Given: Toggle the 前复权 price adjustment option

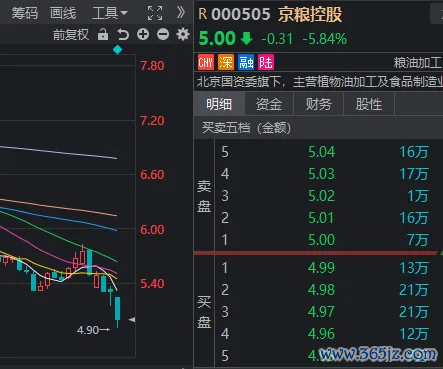Looking at the screenshot, I should tap(71, 35).
